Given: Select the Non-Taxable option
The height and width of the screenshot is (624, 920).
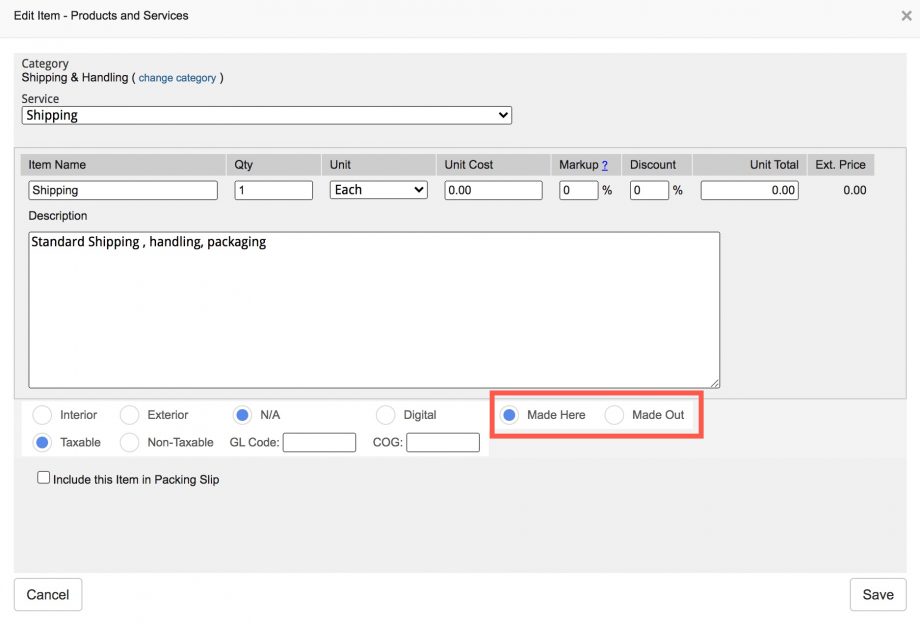Looking at the screenshot, I should pyautogui.click(x=129, y=442).
